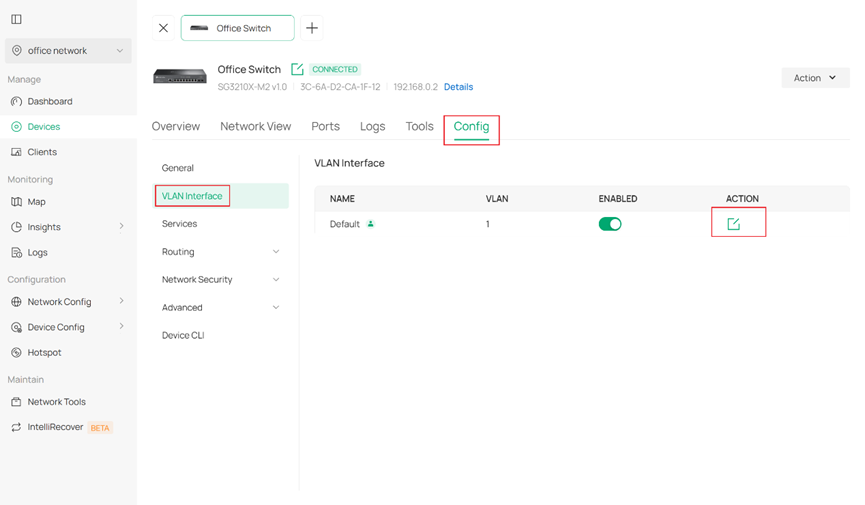
Task: Collapse the sidebar panel icon
Action: click(17, 19)
